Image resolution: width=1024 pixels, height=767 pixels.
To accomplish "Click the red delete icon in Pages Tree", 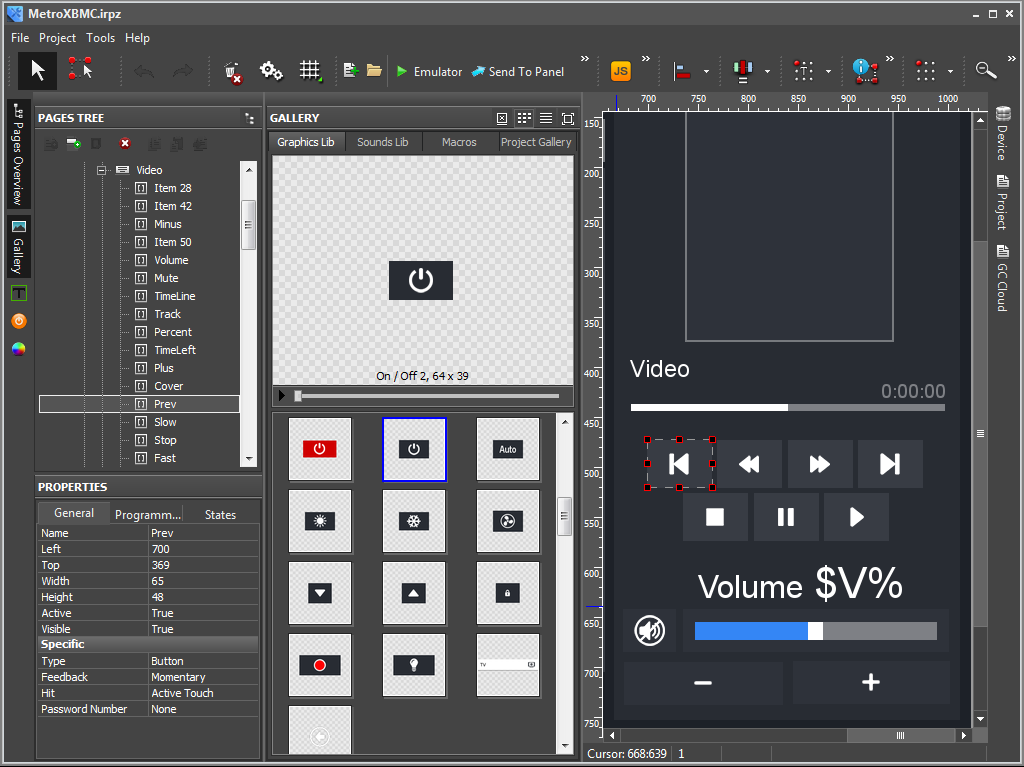I will tap(125, 144).
